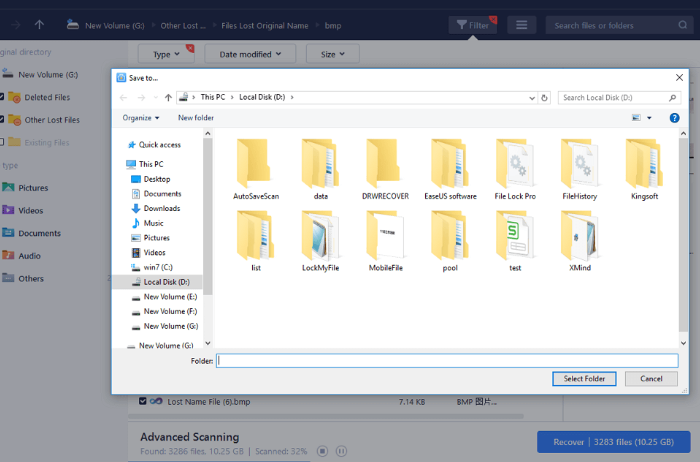Click the Filter button
The image size is (700, 462).
[473, 25]
